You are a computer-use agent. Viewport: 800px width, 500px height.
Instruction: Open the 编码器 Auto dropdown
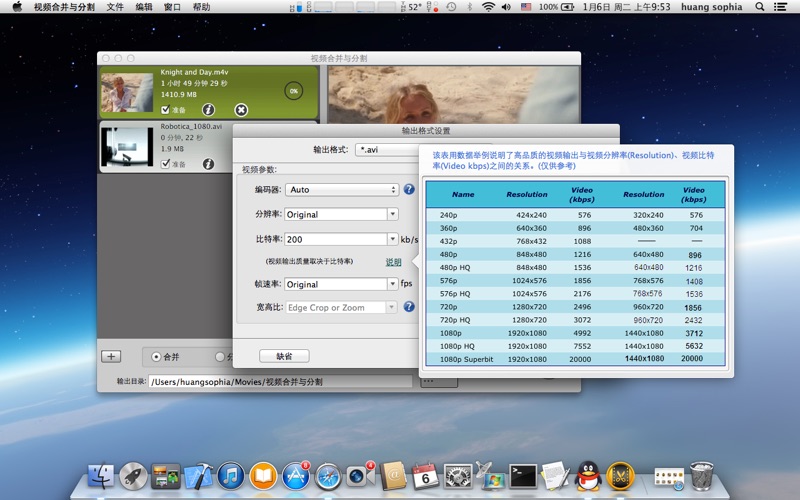(342, 189)
